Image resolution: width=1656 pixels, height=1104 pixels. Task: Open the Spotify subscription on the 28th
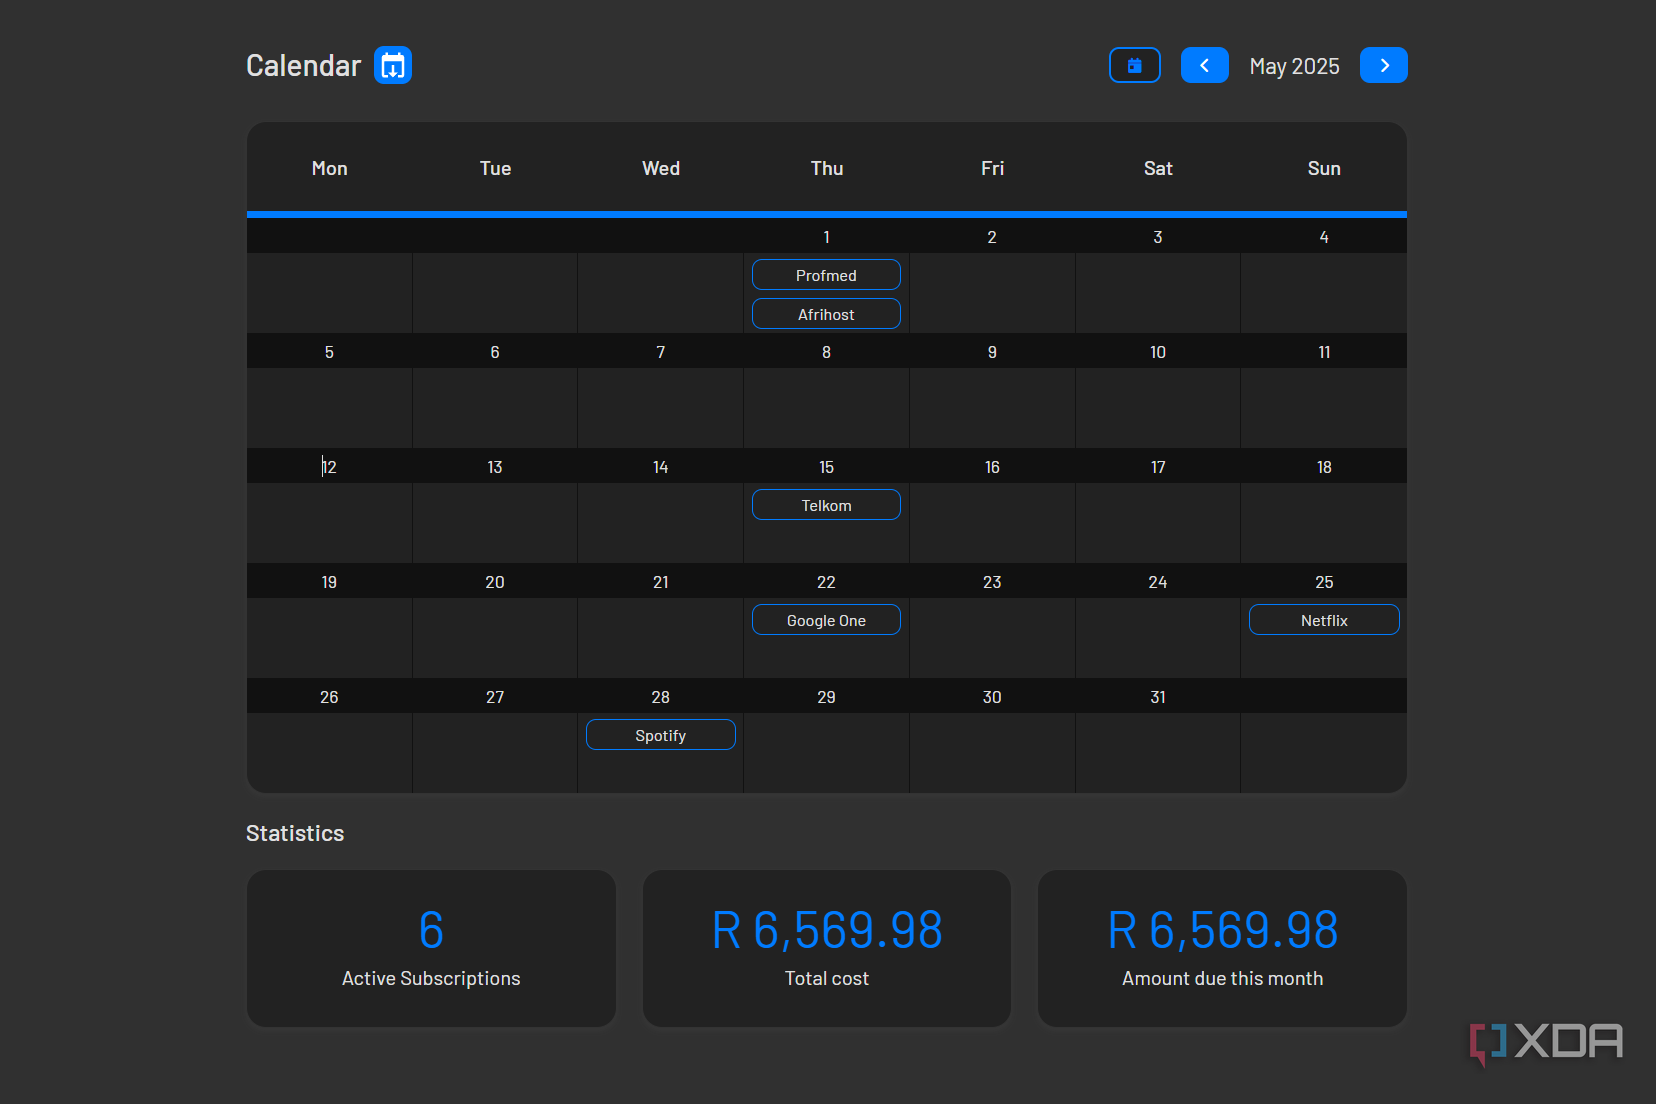661,735
